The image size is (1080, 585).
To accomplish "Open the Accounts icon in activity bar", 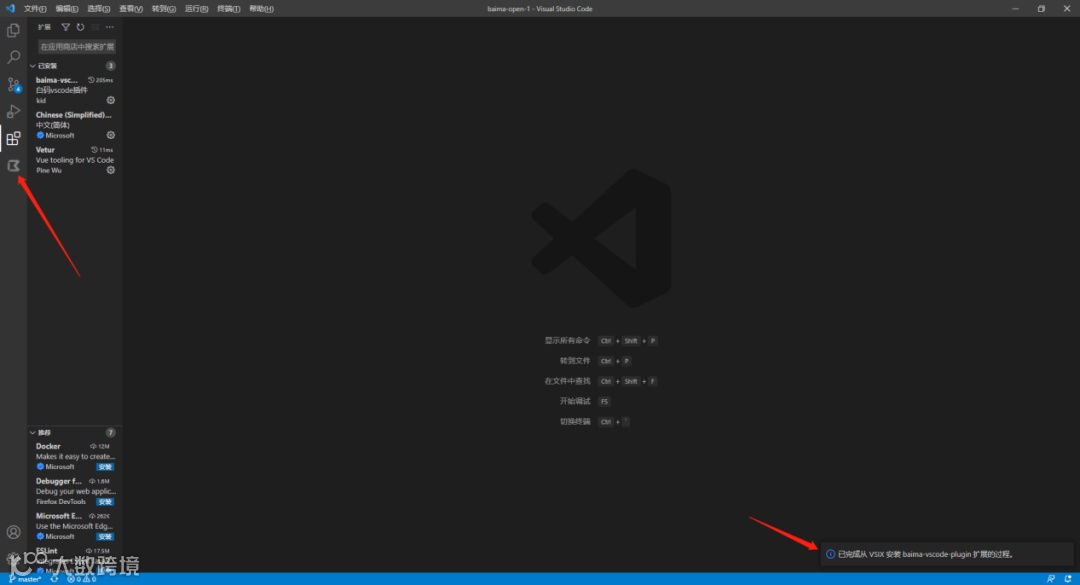I will tap(13, 532).
